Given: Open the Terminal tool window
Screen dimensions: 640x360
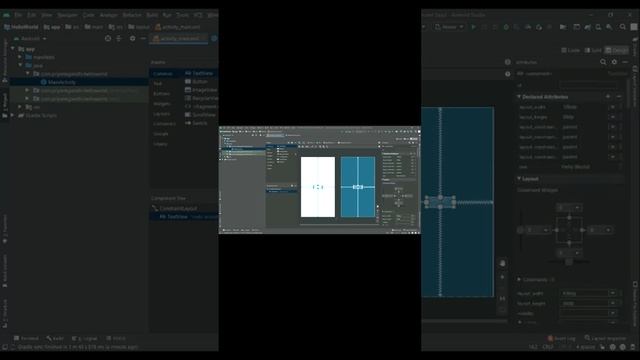Looking at the screenshot, I should point(27,338).
